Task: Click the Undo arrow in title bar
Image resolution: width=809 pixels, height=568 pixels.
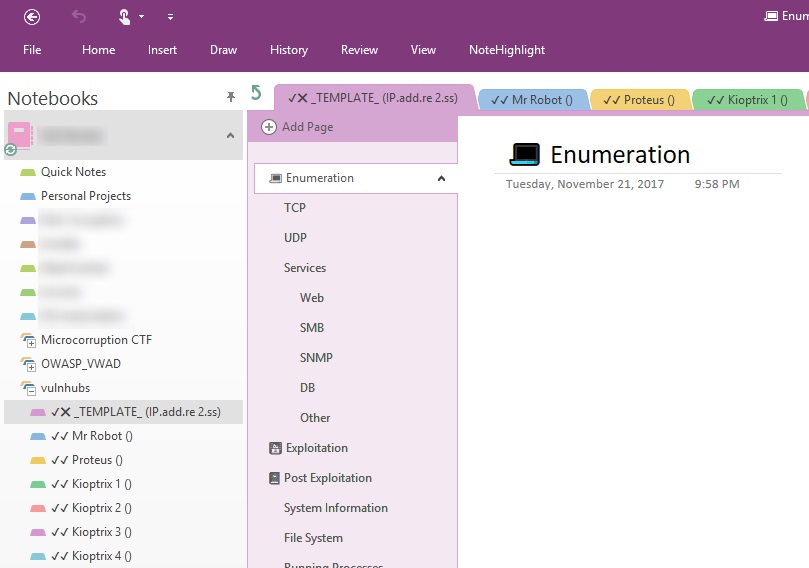Action: pyautogui.click(x=80, y=16)
